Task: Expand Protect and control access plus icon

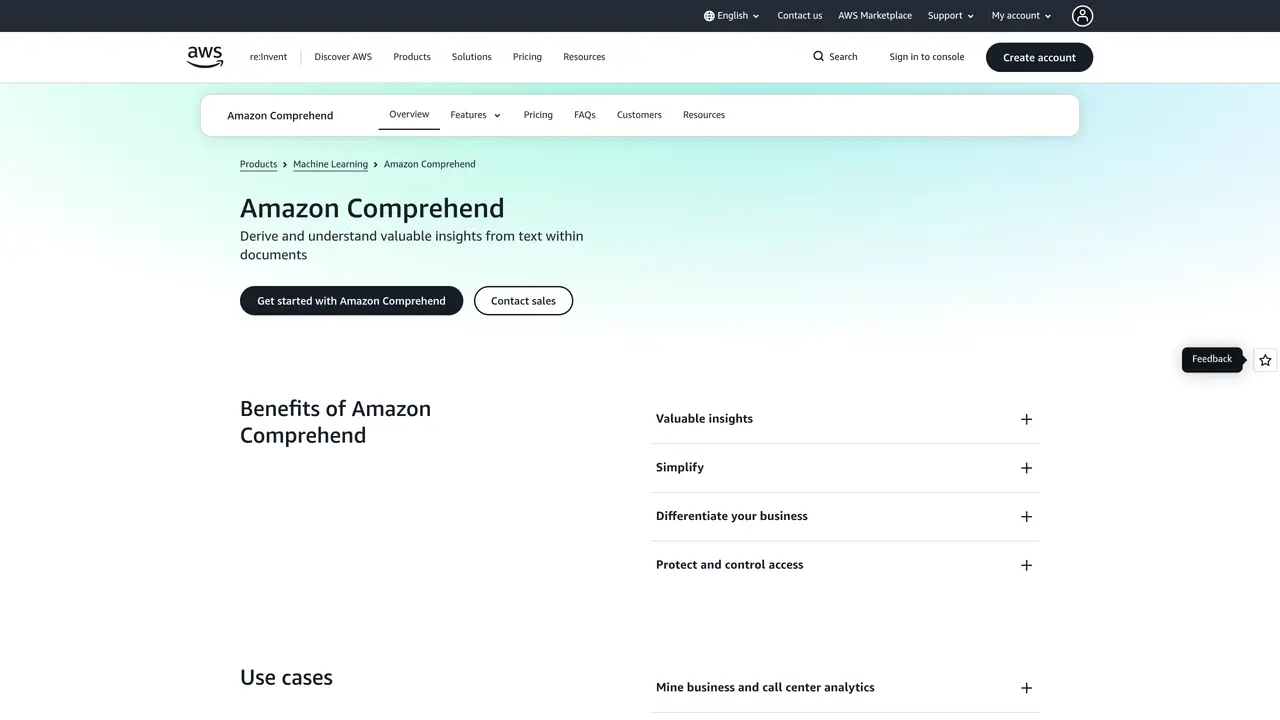Action: click(x=1026, y=565)
